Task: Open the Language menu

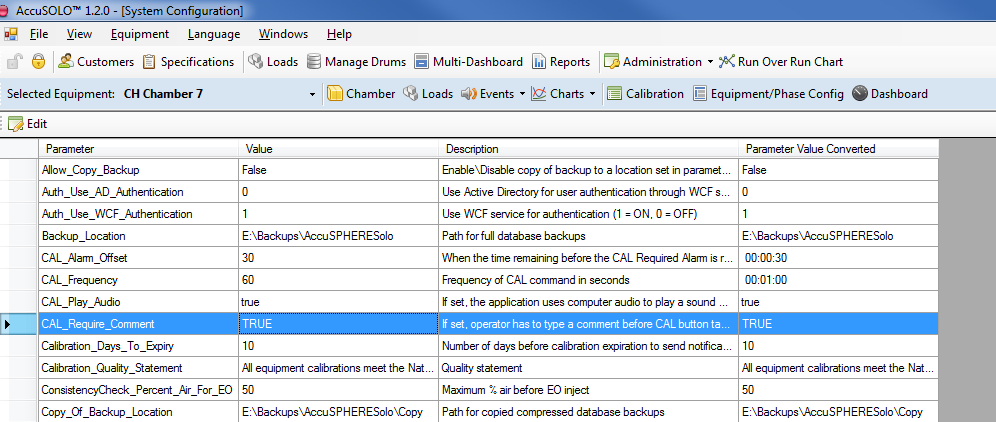Action: (213, 34)
